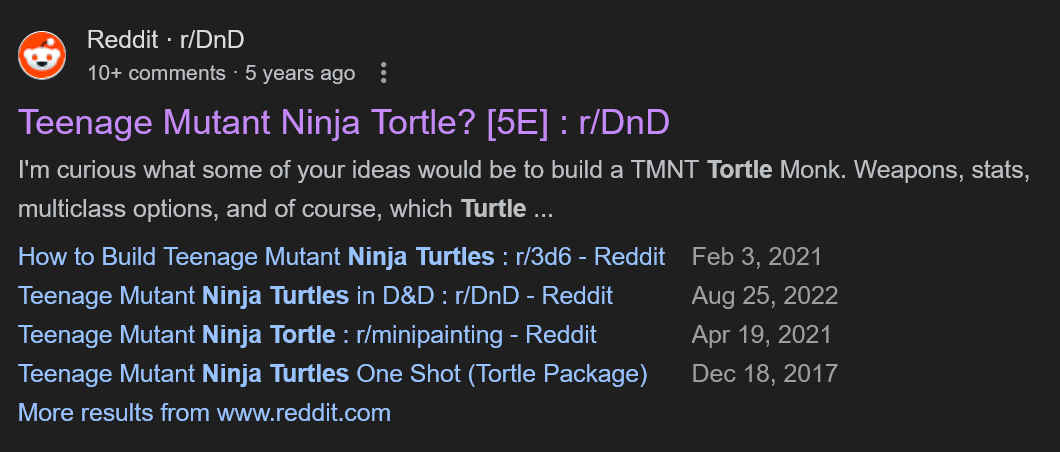Open the Teenage Mutant Ninja Tortle? [5E] result
The image size is (1060, 452).
tap(343, 123)
